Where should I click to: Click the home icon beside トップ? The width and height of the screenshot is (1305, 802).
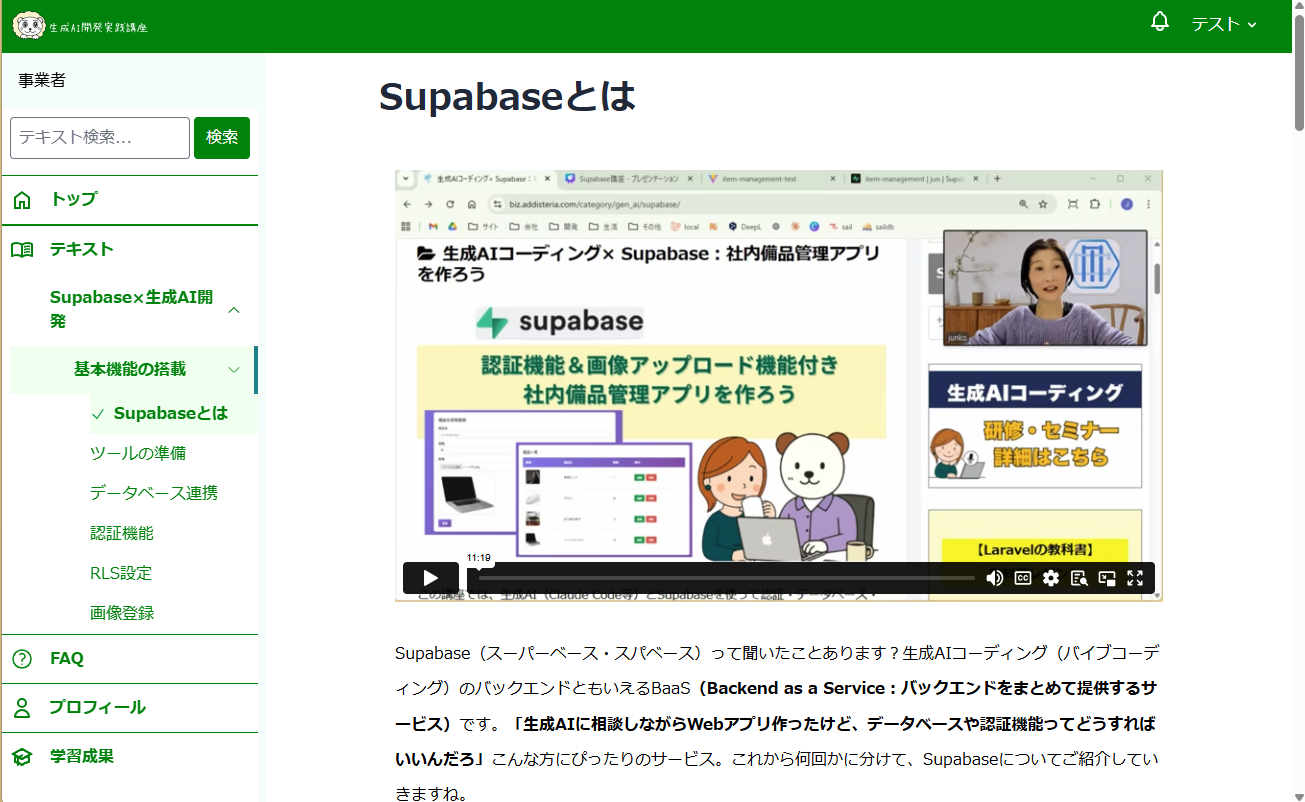22,199
